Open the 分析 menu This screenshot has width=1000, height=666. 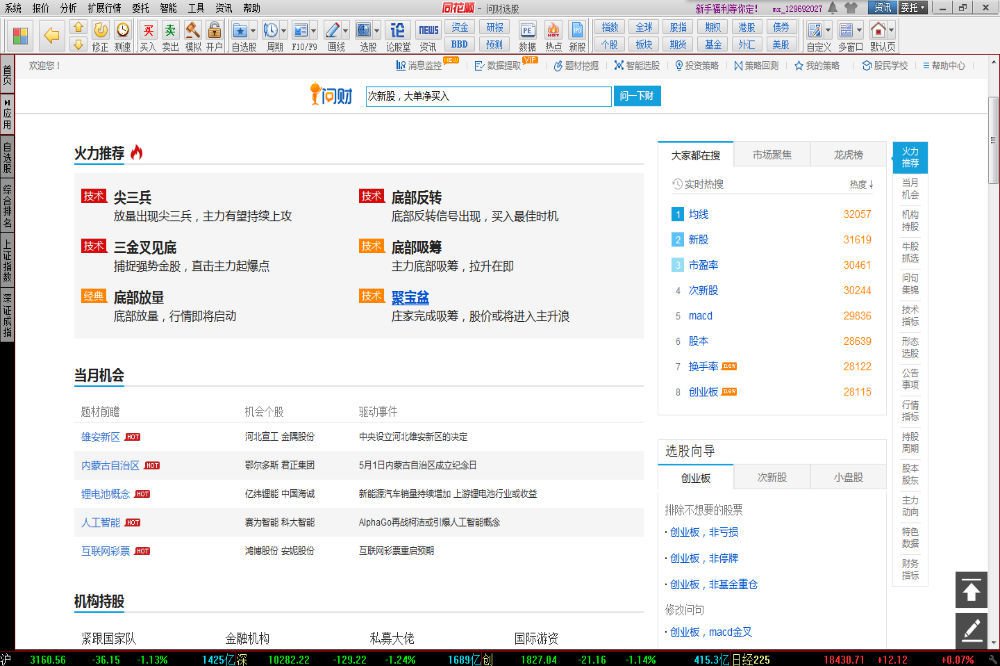point(68,8)
